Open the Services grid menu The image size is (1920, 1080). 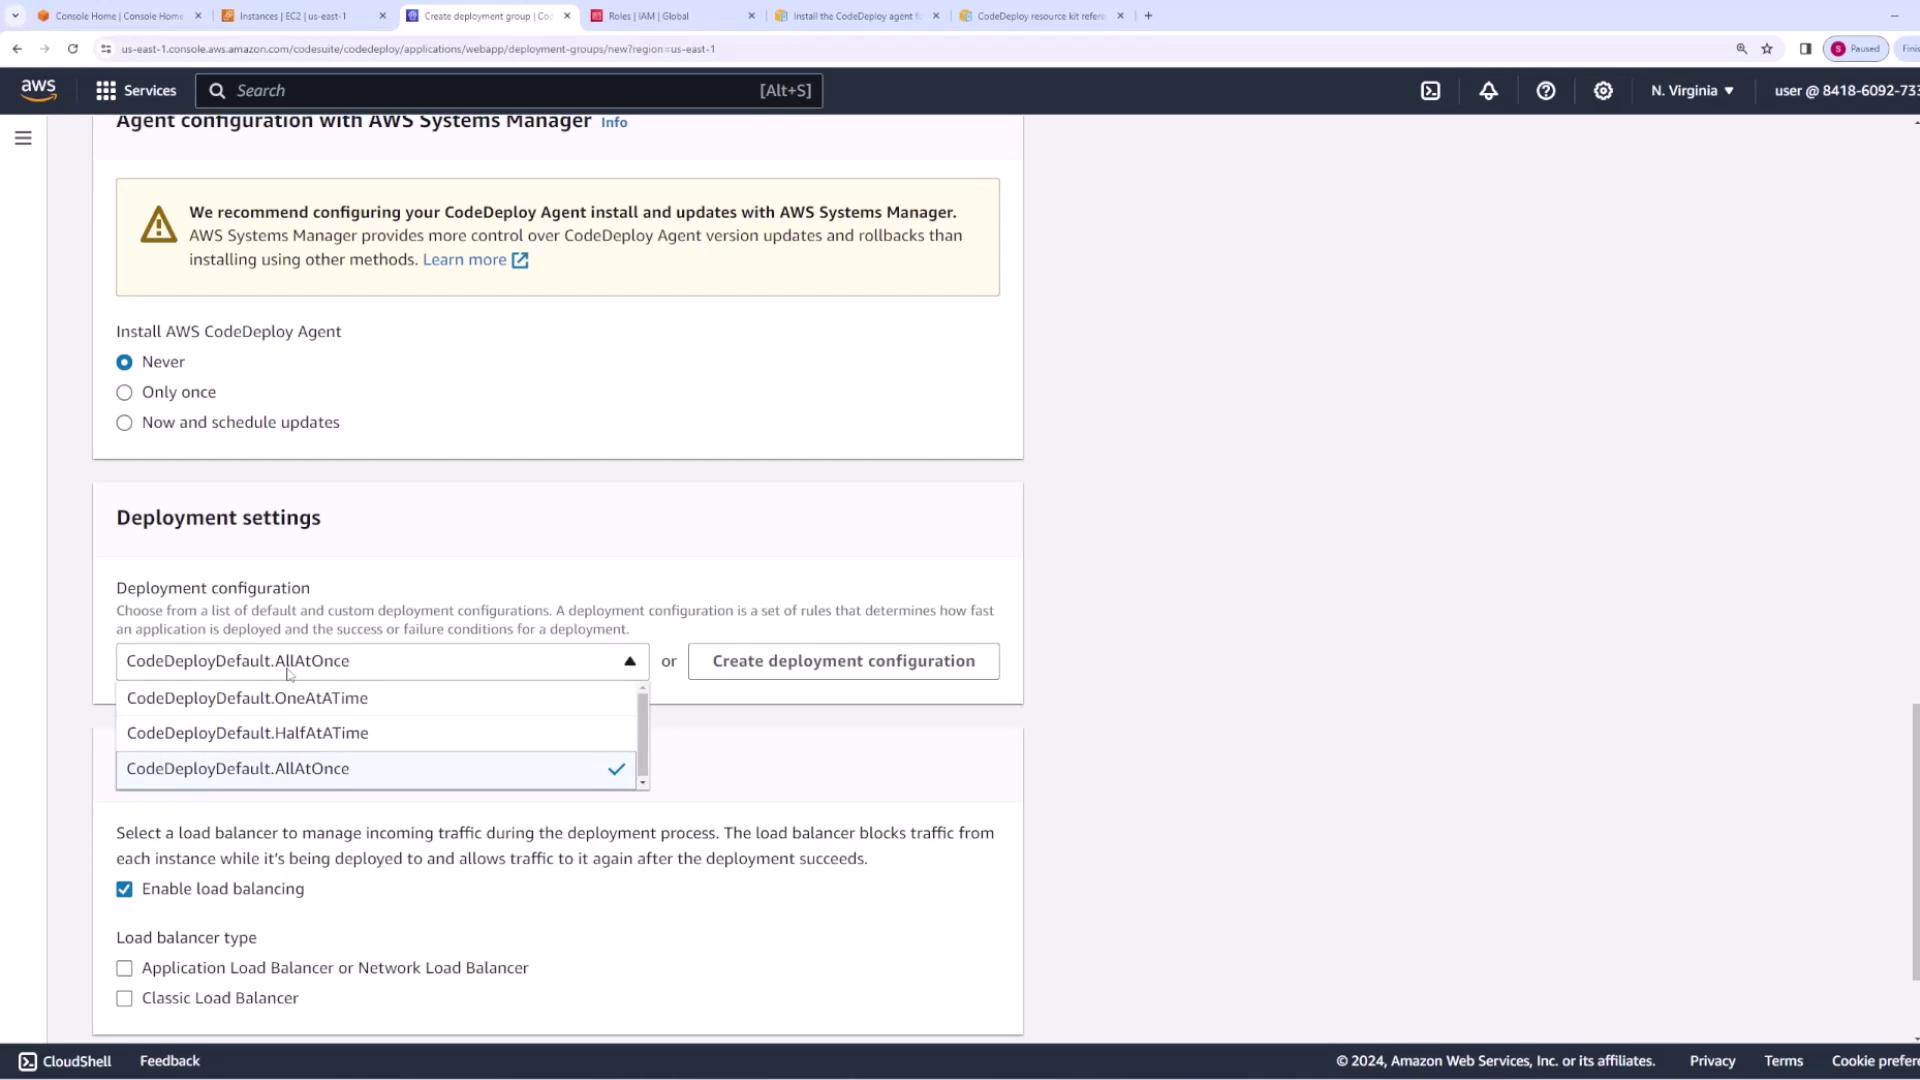tap(136, 91)
